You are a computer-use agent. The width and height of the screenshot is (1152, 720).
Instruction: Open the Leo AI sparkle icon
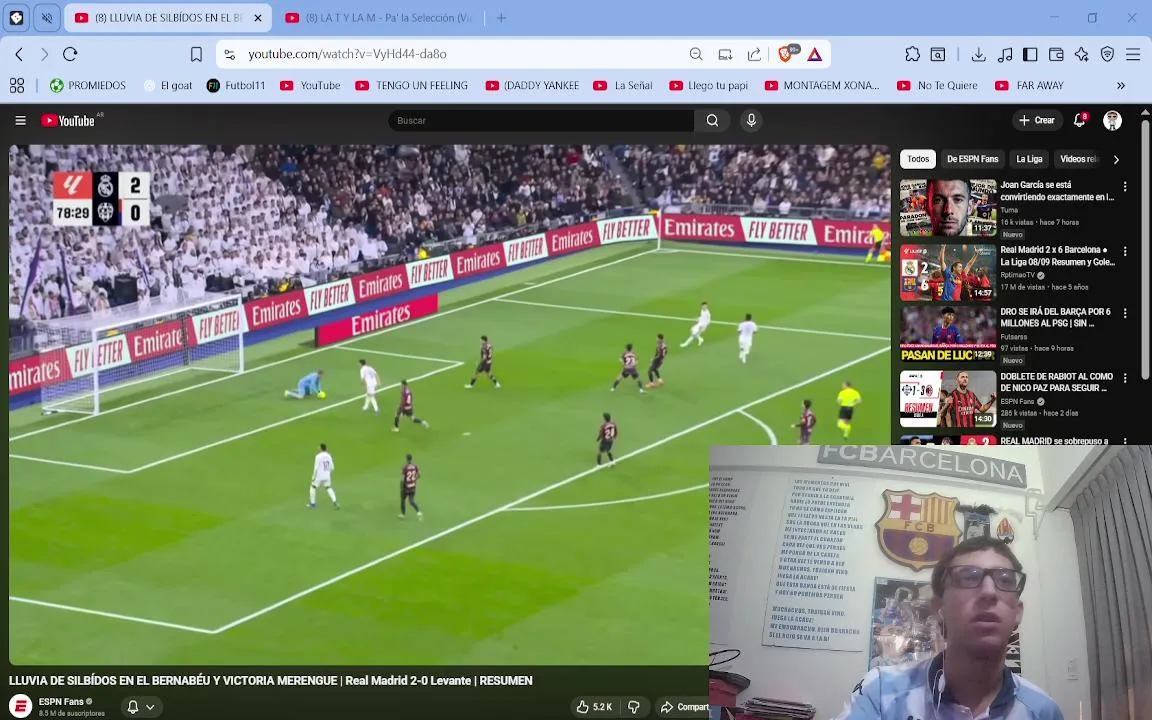coord(1081,54)
